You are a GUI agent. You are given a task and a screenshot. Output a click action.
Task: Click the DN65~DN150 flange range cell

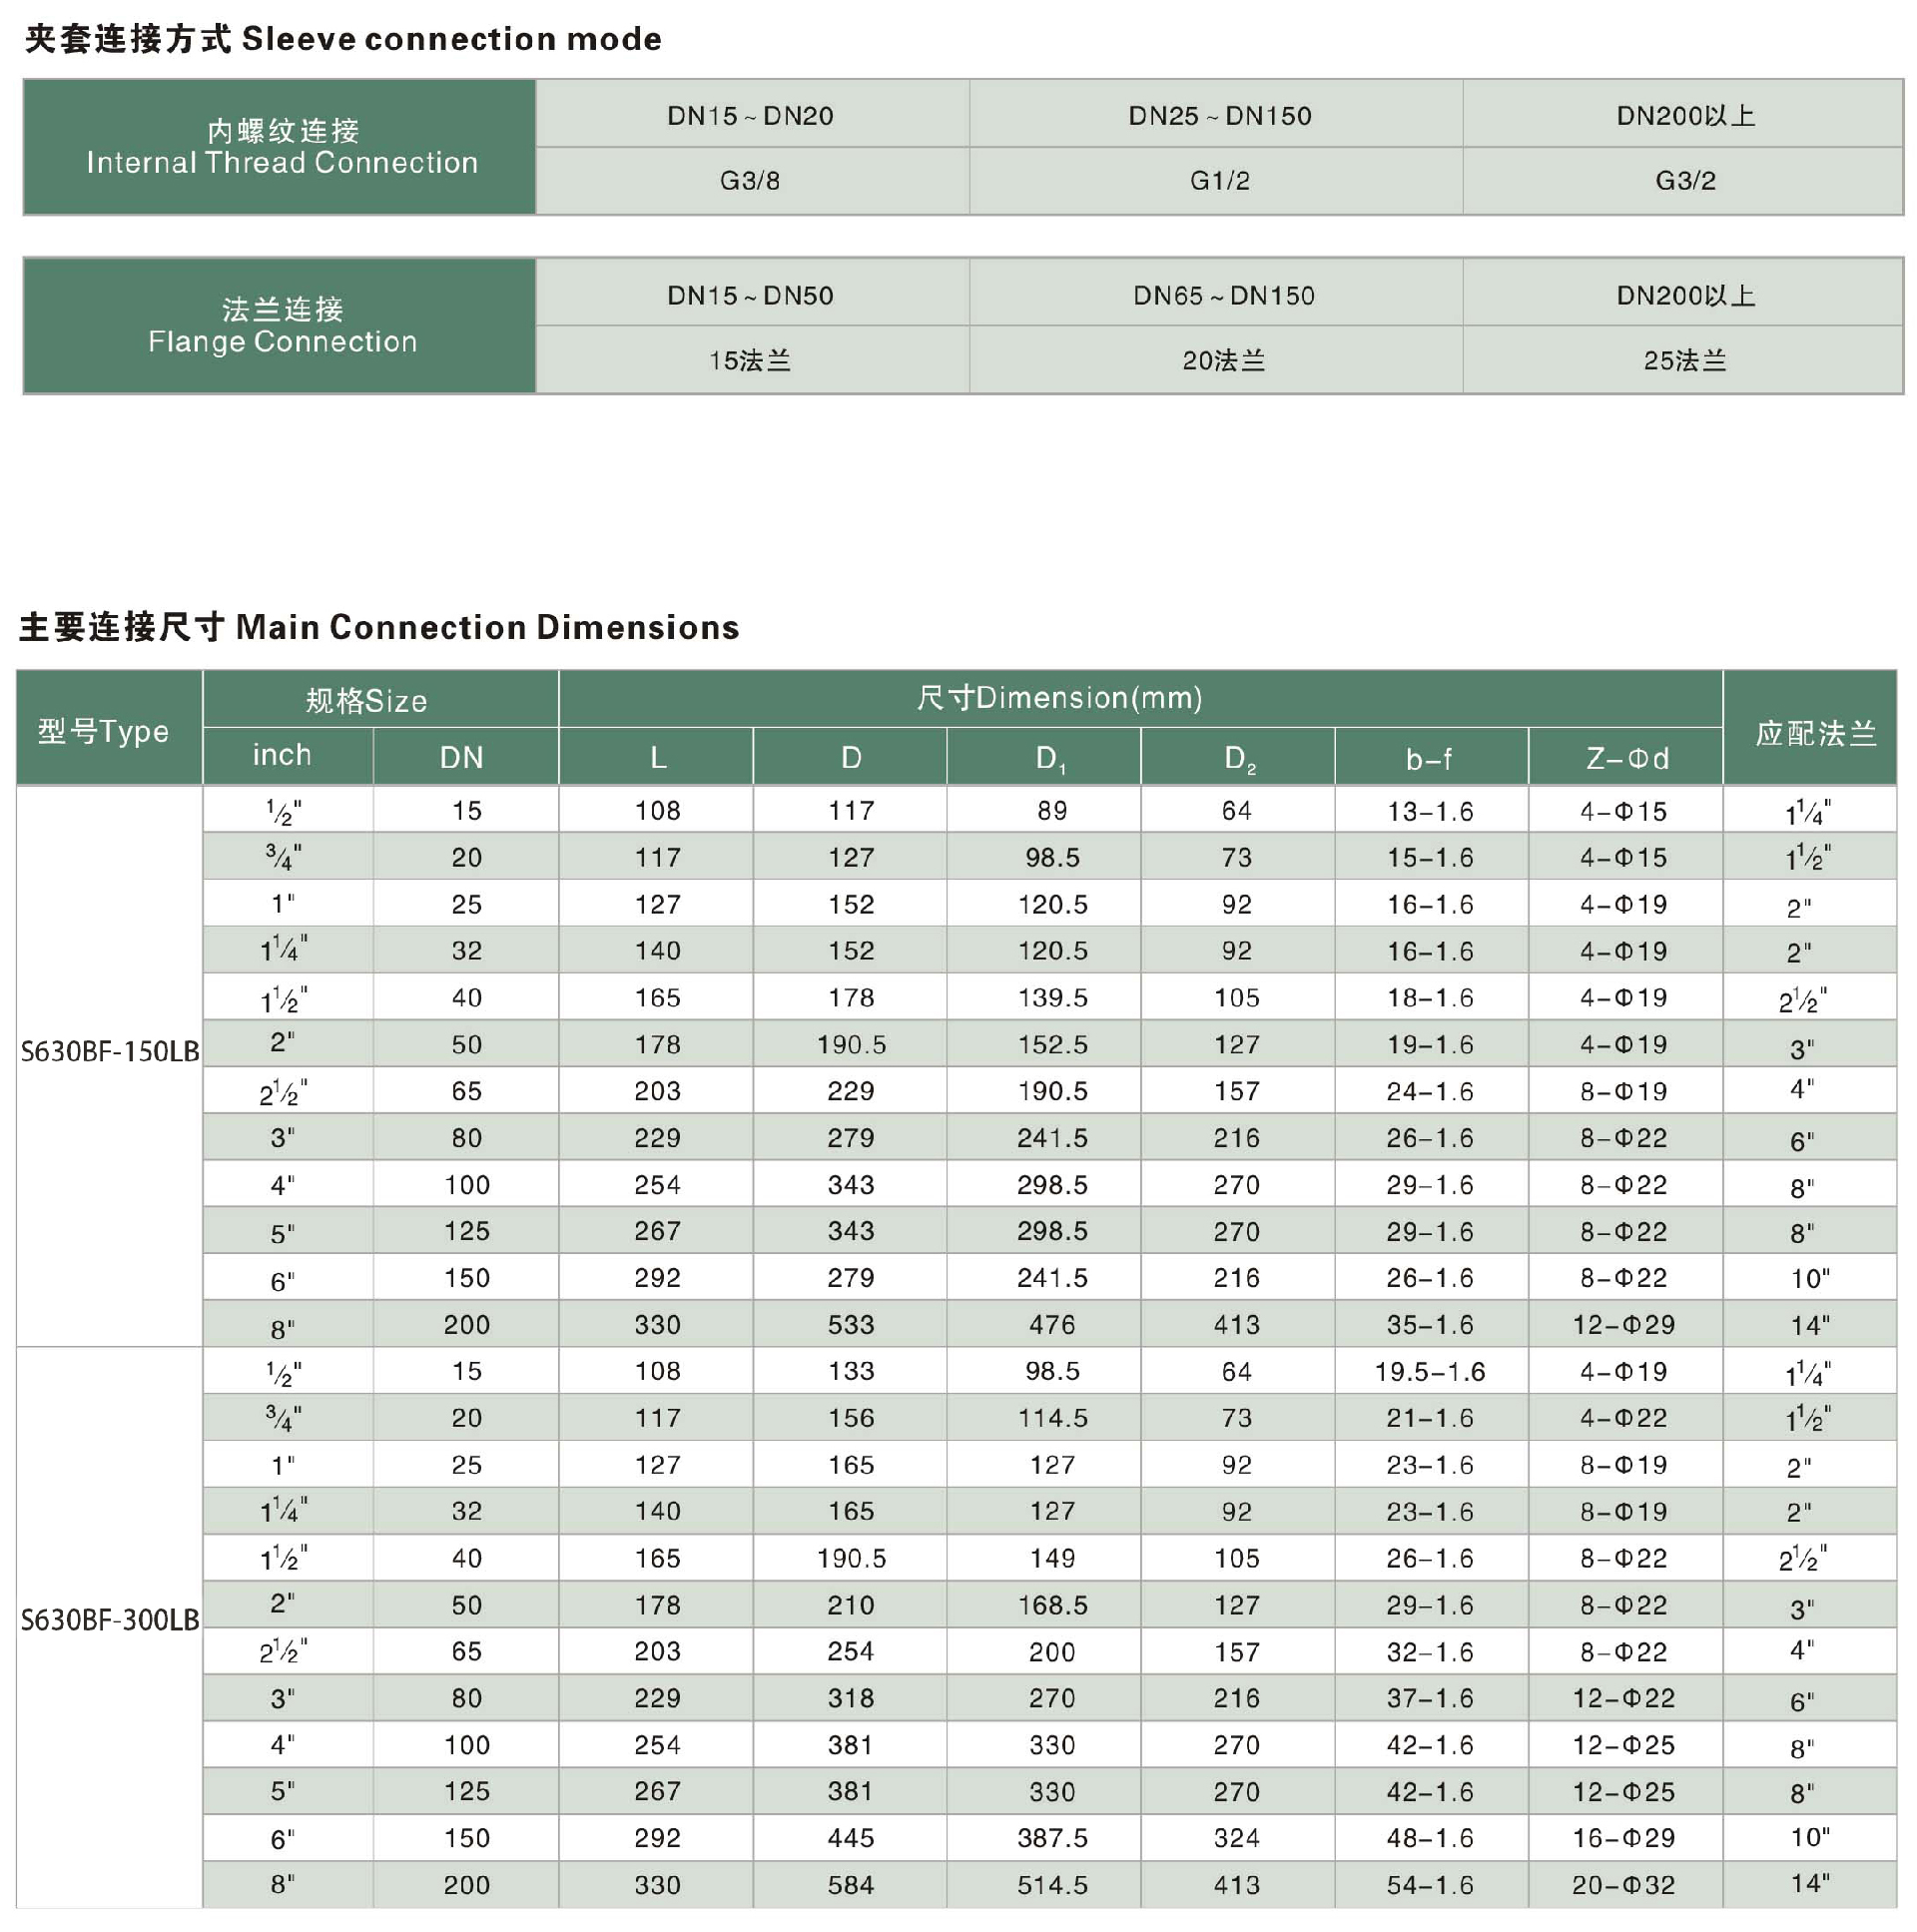pyautogui.click(x=1223, y=295)
